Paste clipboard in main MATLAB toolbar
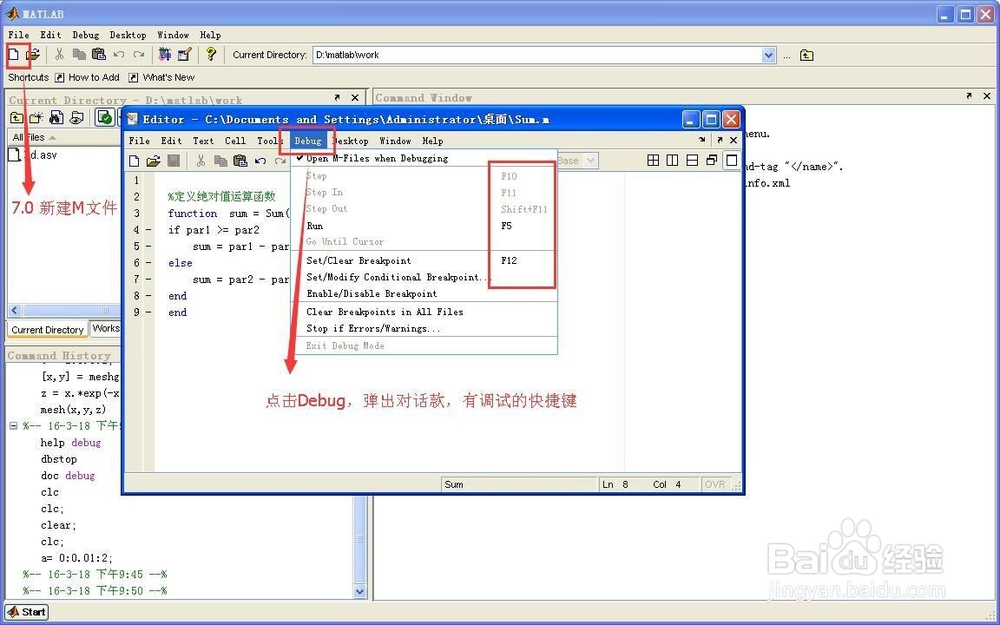 (x=99, y=55)
